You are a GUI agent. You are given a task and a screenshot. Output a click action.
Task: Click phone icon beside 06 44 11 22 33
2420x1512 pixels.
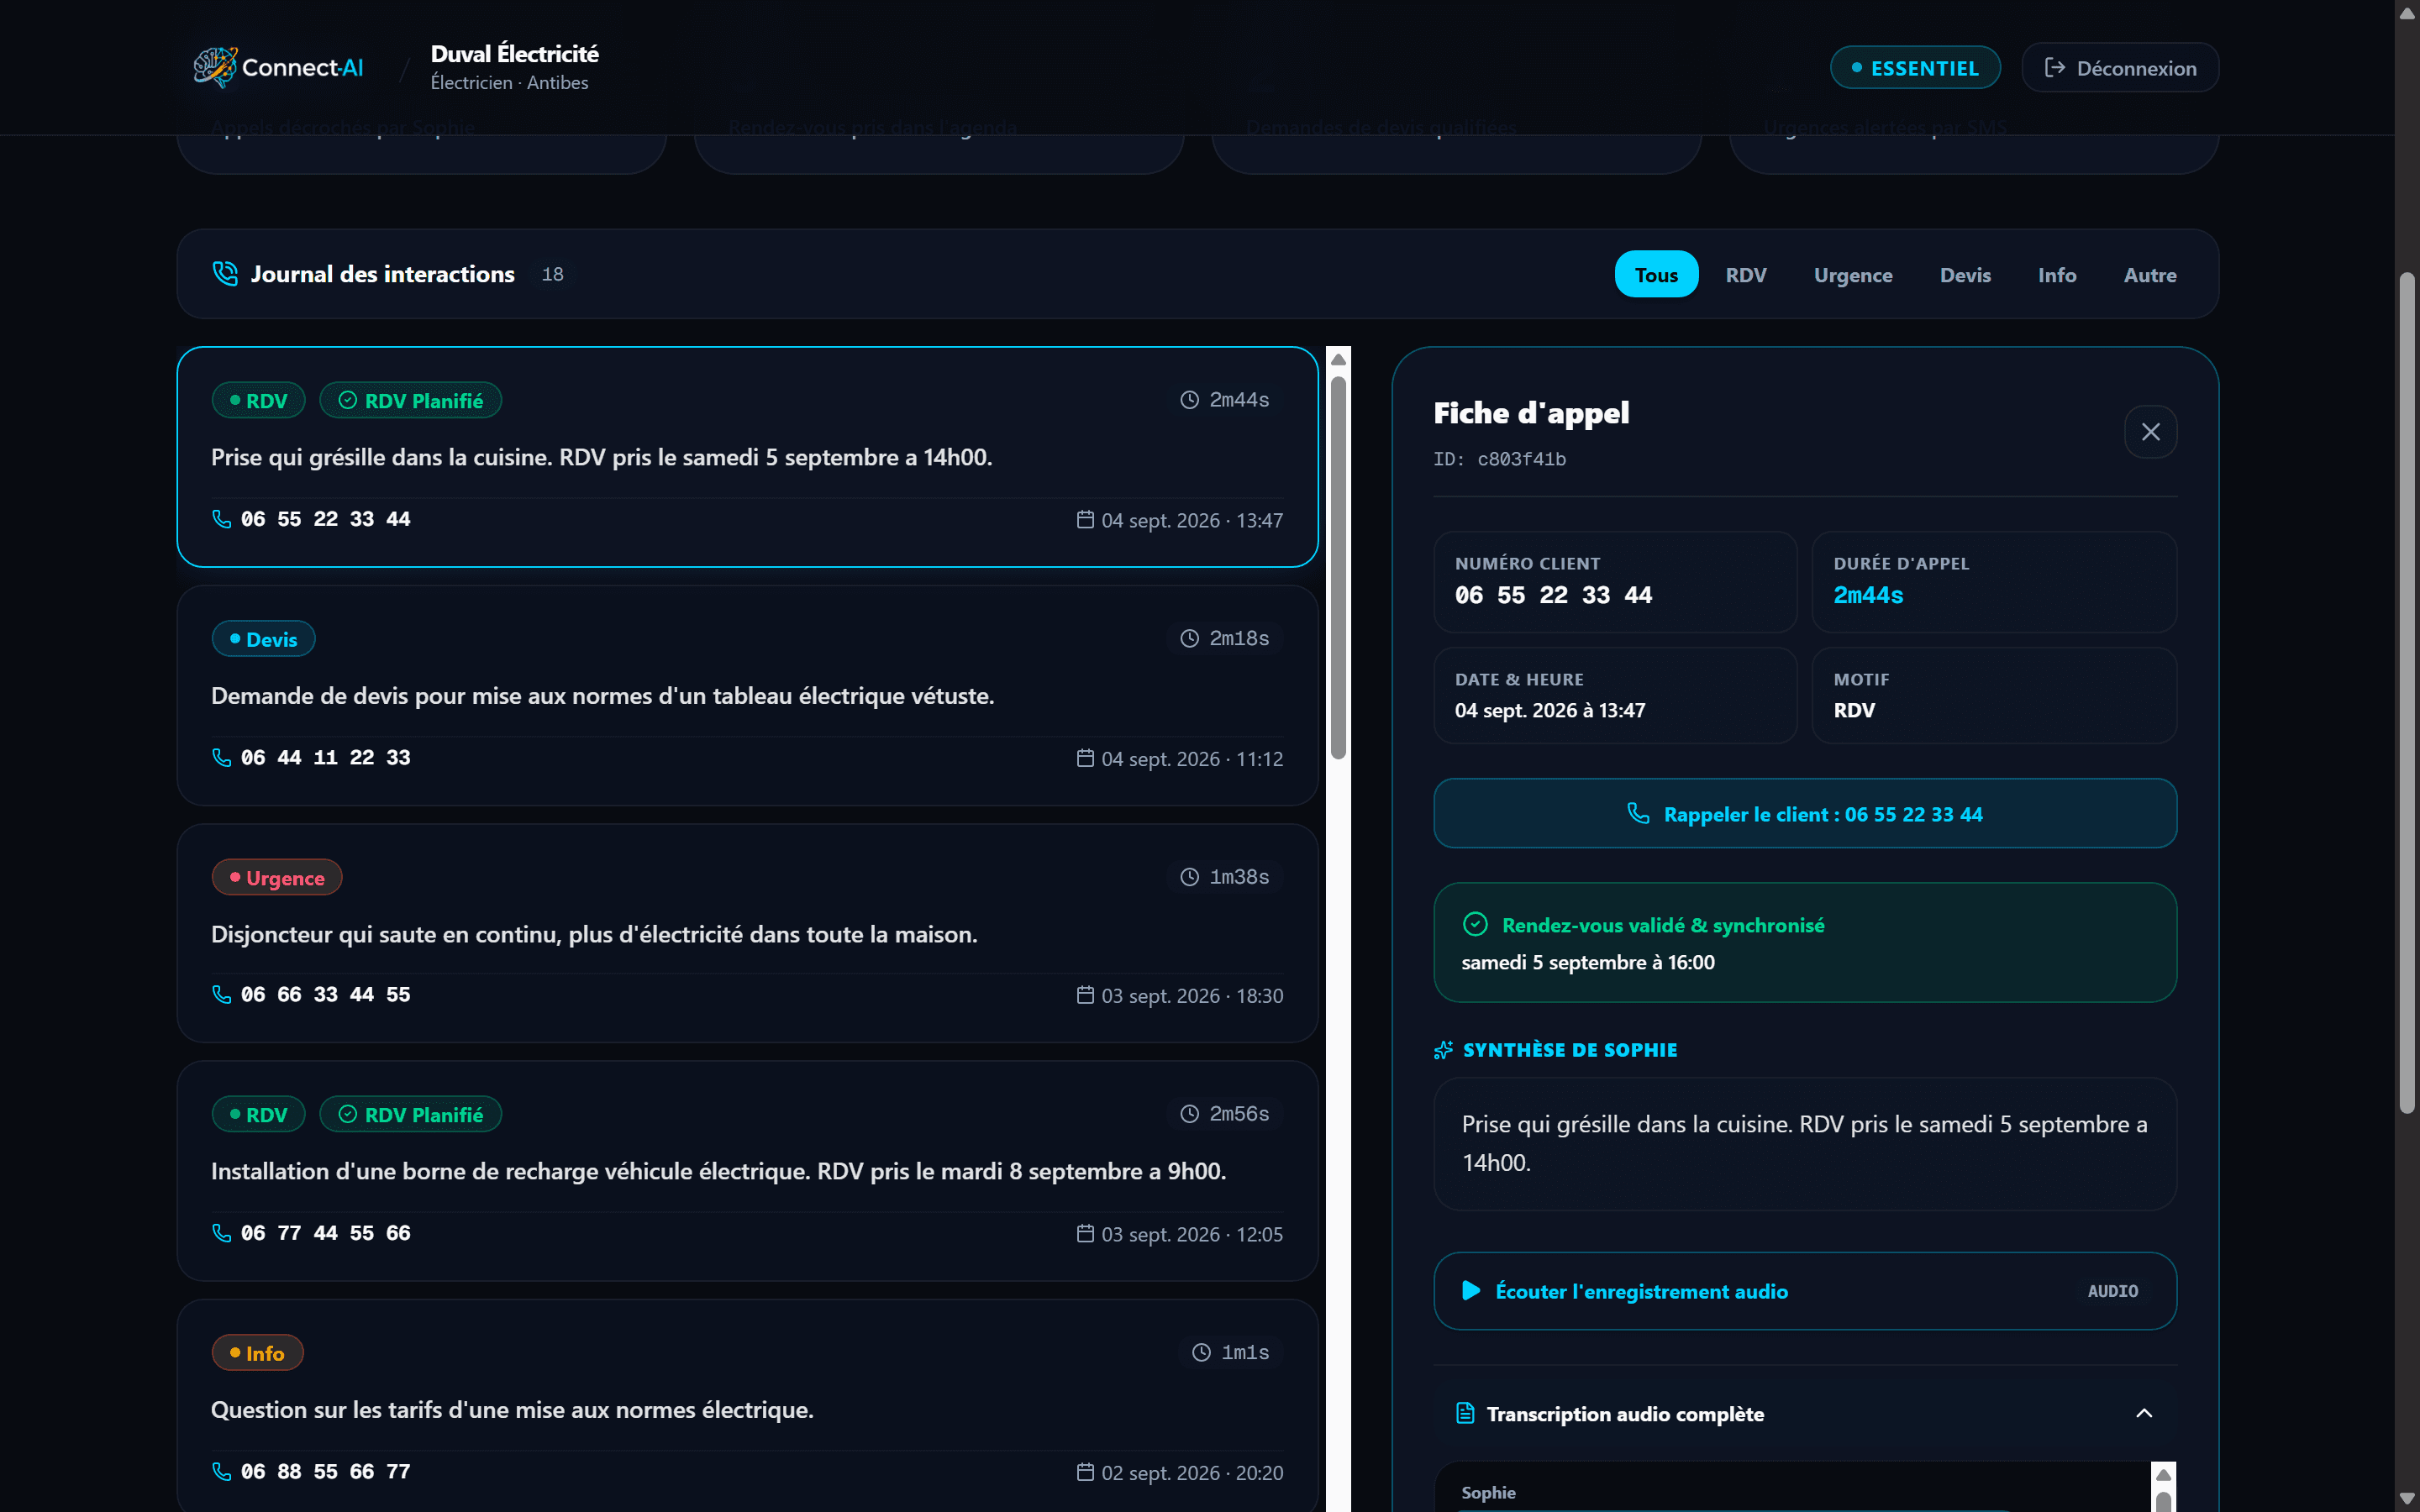click(x=221, y=757)
